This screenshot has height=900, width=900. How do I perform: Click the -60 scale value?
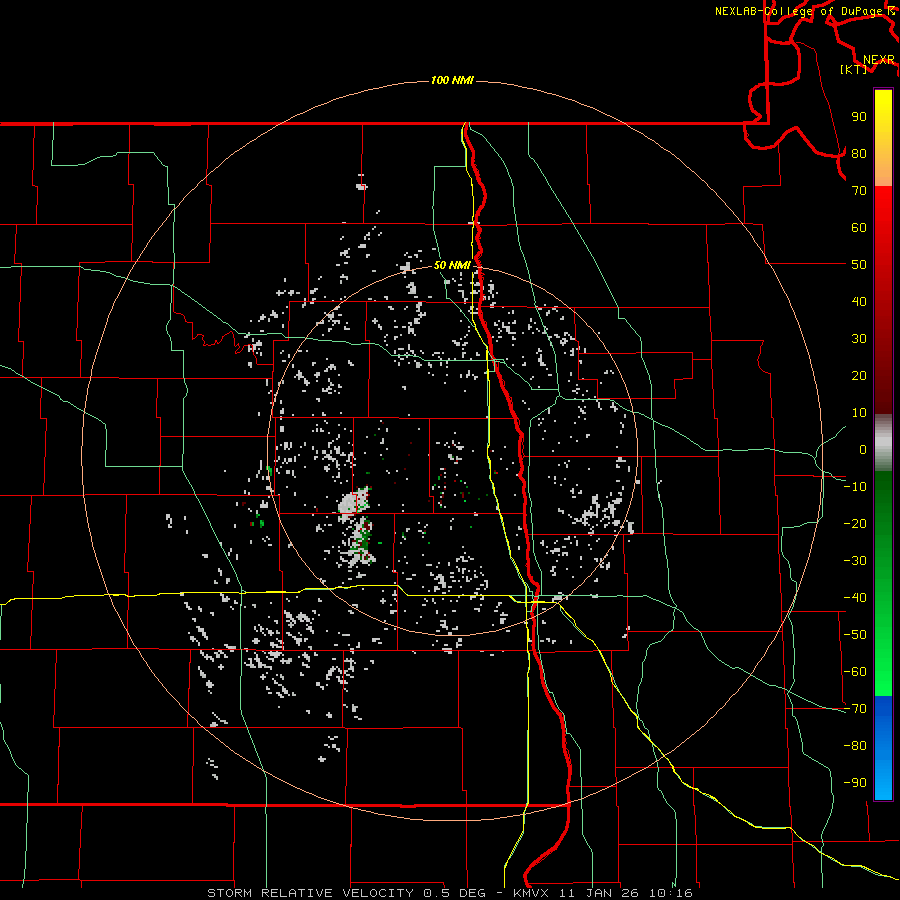[855, 672]
